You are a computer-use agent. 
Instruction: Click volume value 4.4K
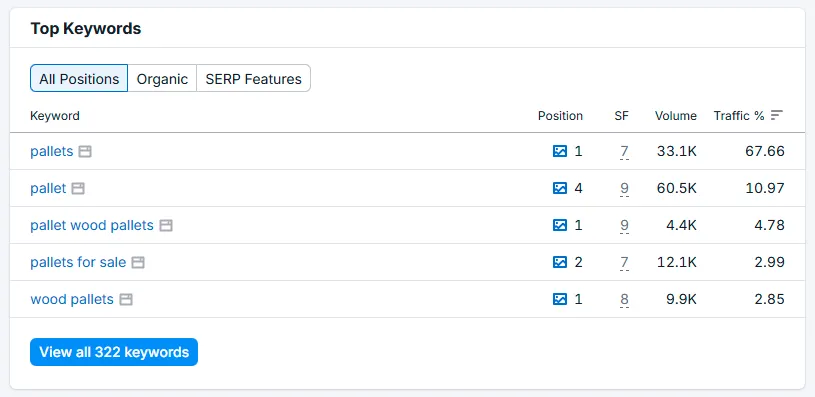click(681, 225)
